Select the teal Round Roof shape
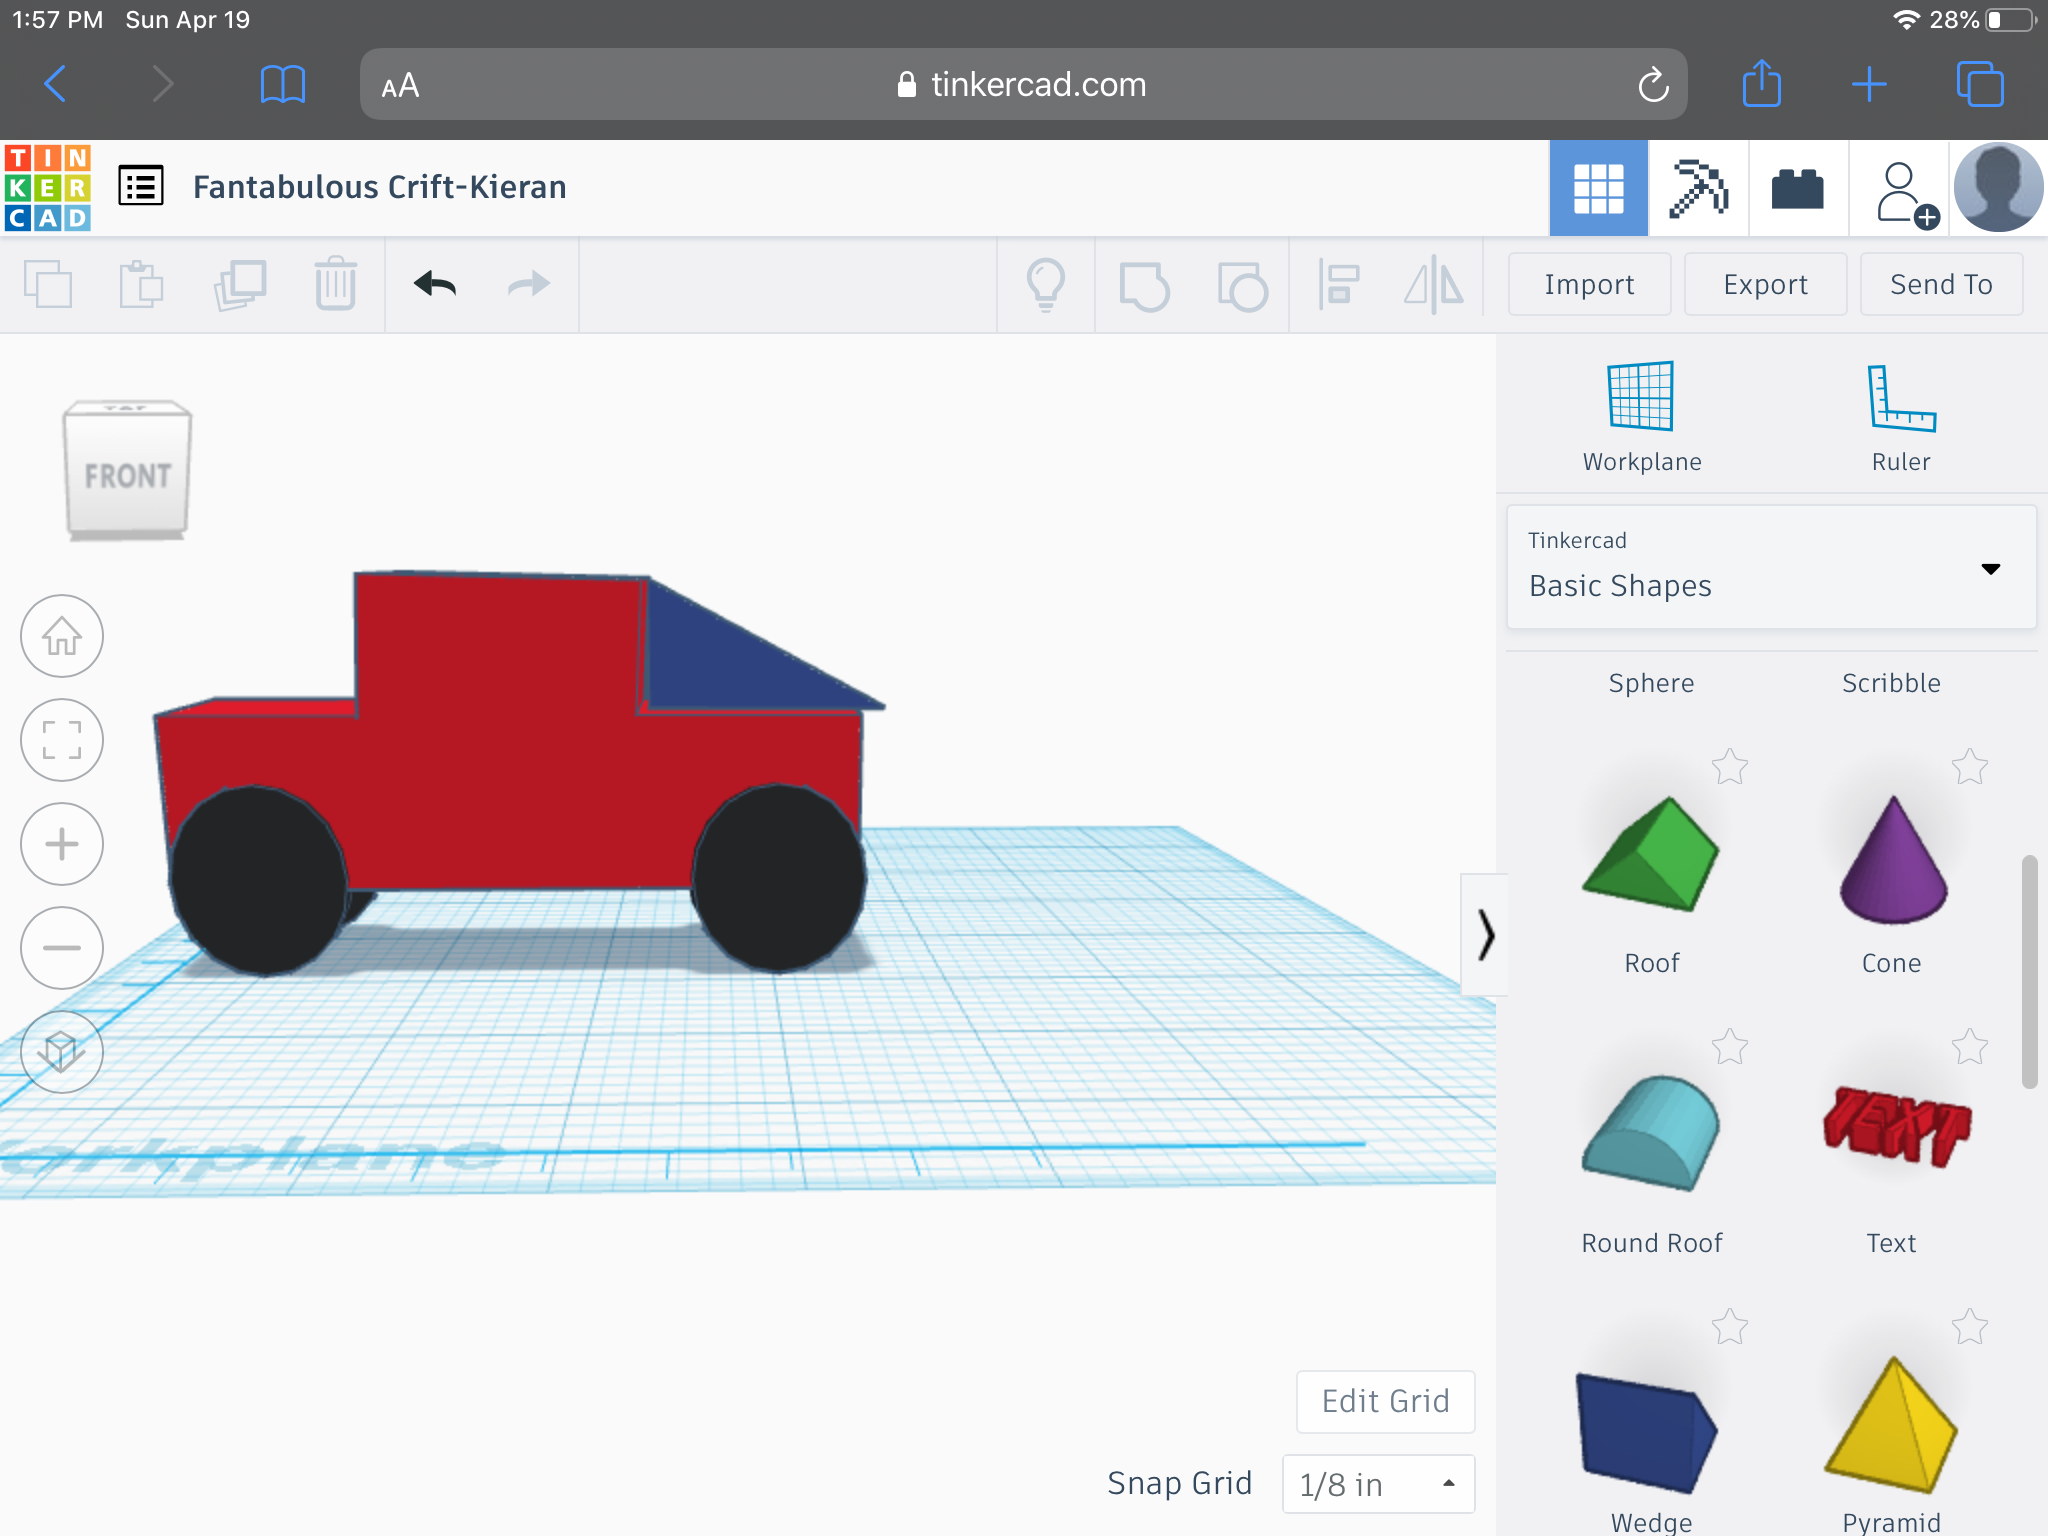Screen dimensions: 2048x1536 coord(1650,1132)
